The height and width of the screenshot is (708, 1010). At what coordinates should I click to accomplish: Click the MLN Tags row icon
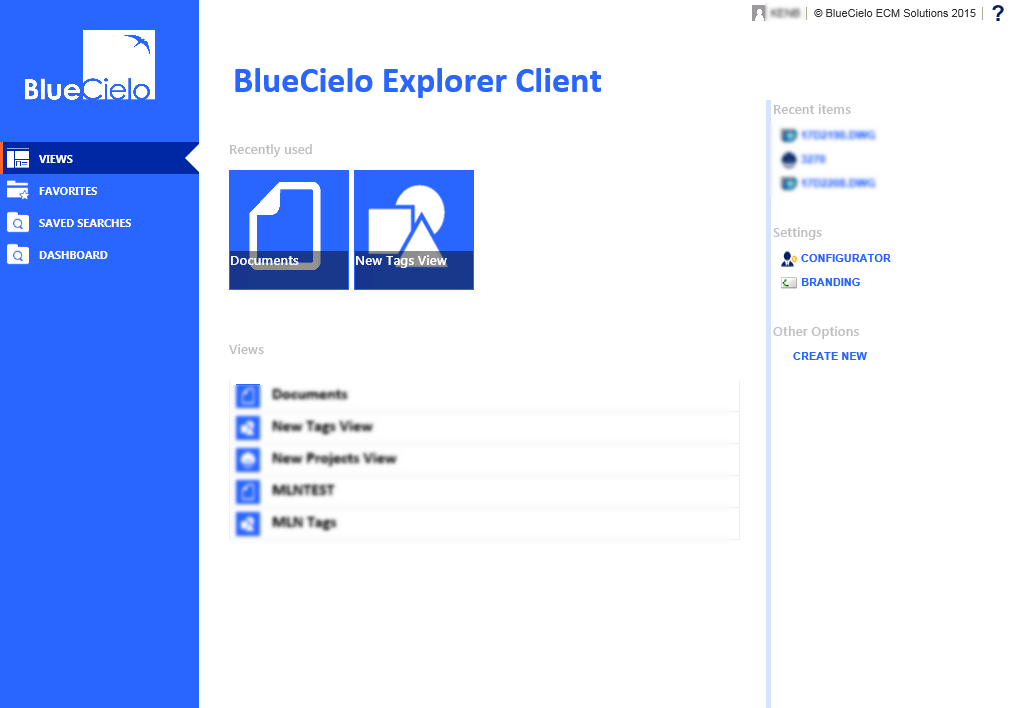[248, 524]
